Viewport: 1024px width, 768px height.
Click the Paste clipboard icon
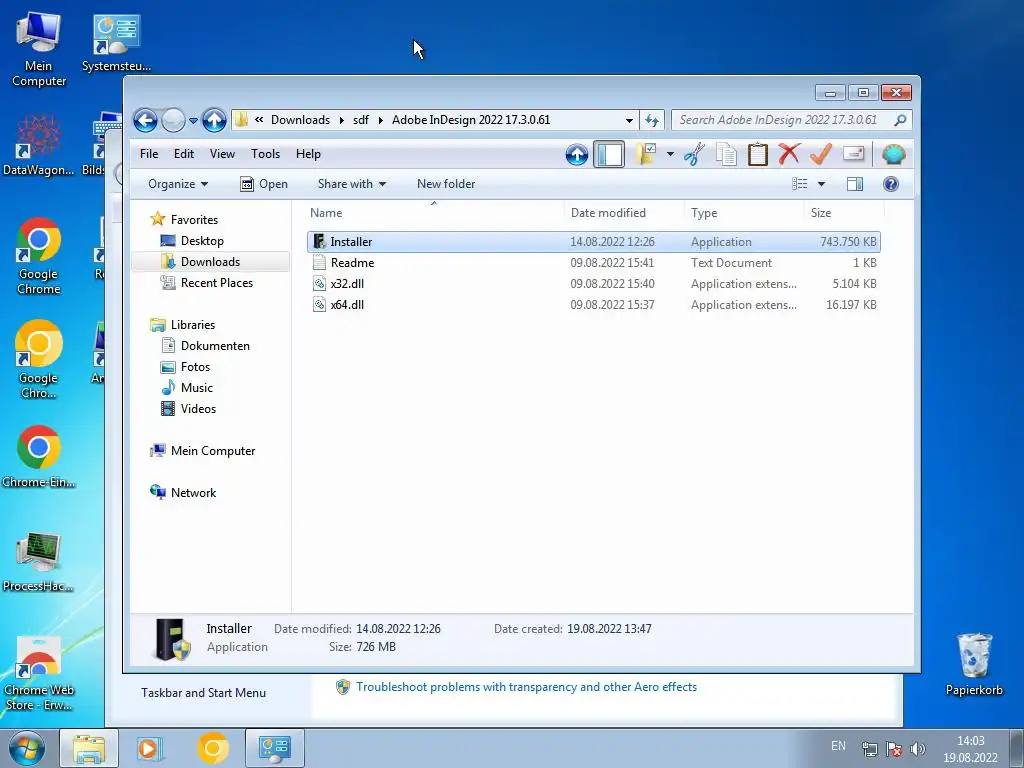758,155
